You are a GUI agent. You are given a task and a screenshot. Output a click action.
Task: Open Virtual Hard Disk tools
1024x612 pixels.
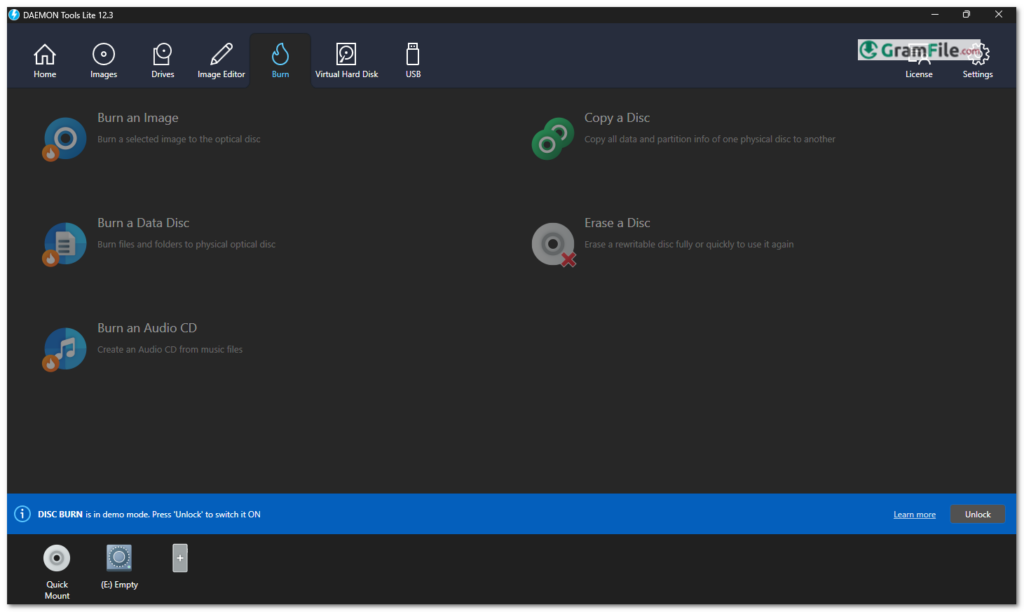pos(346,60)
